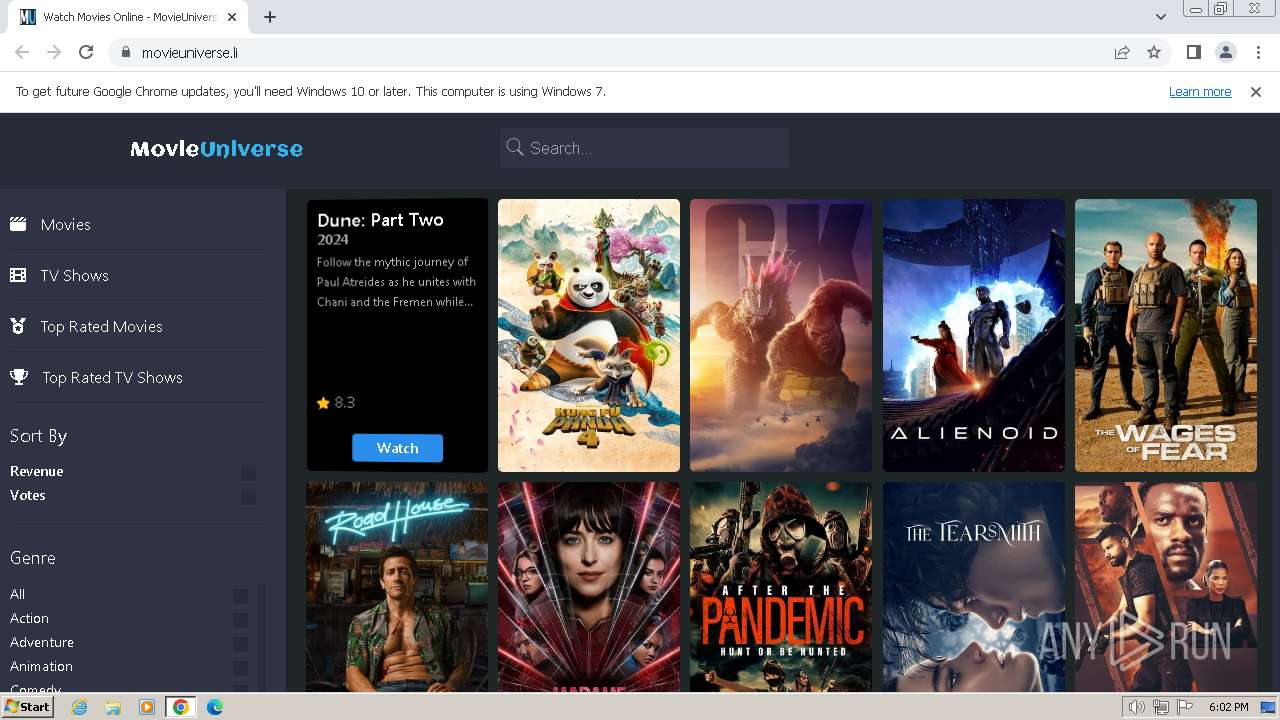Click Chrome icon in taskbar
The image size is (1280, 720).
tap(181, 707)
